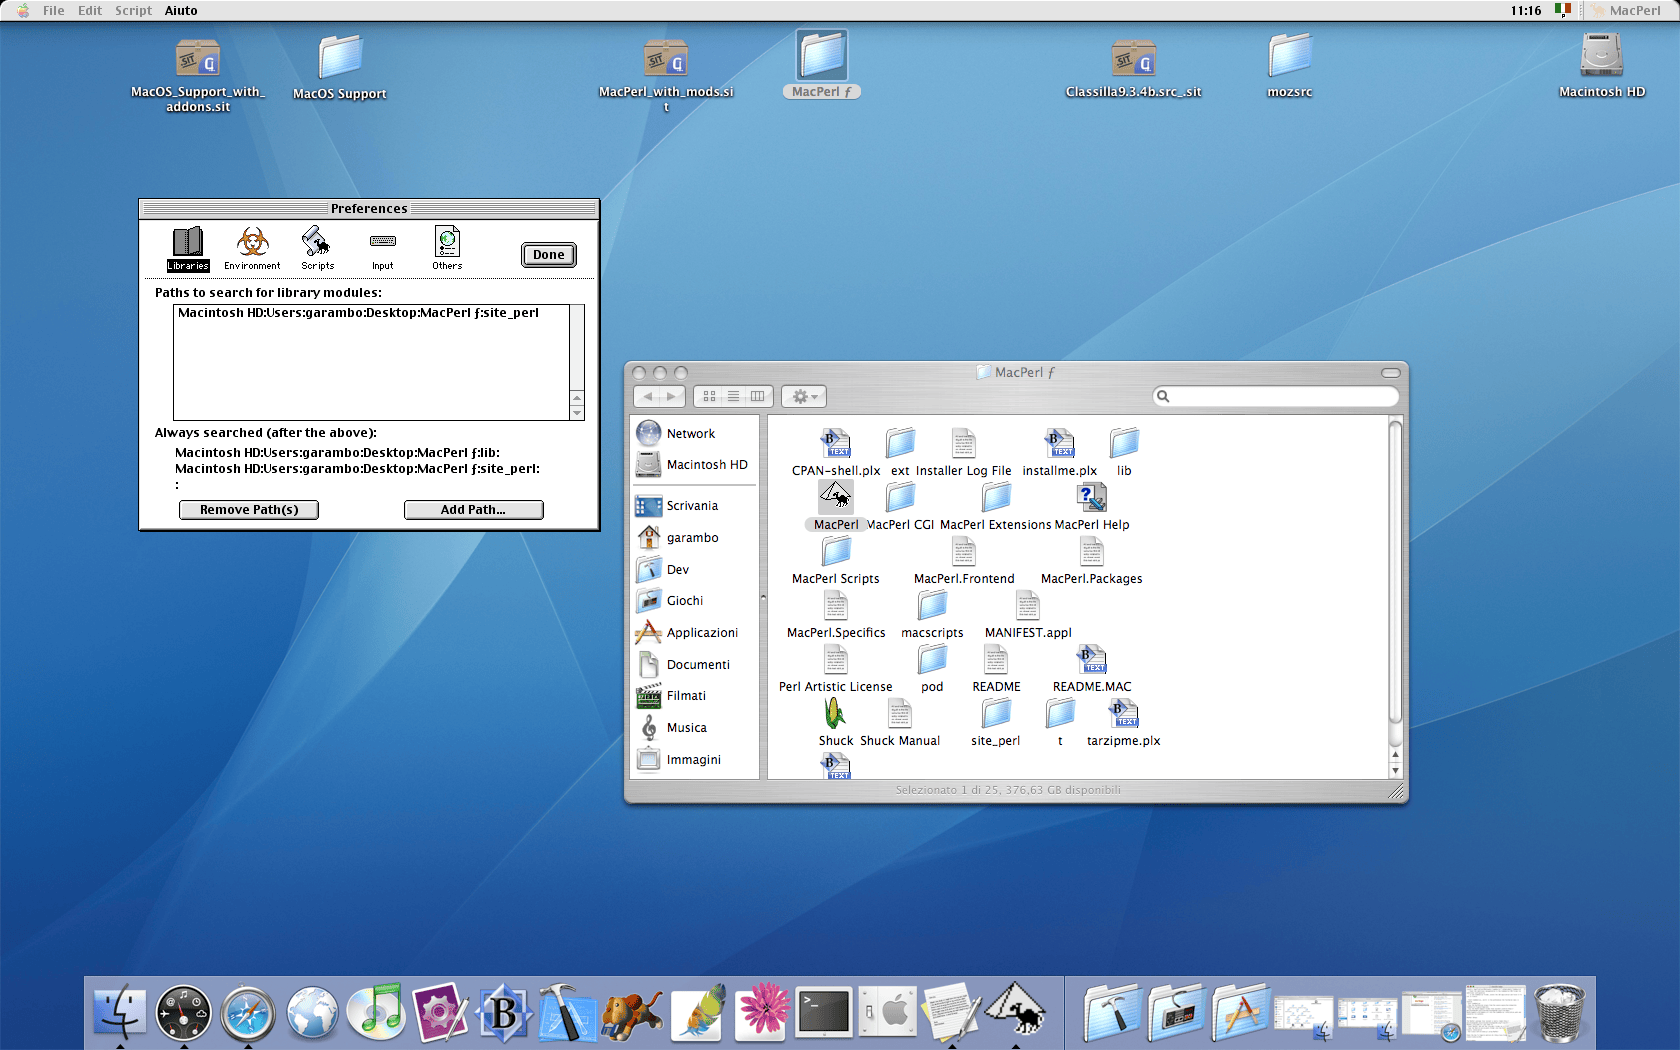The height and width of the screenshot is (1050, 1680).
Task: Select the README.MAC file icon
Action: pyautogui.click(x=1092, y=659)
